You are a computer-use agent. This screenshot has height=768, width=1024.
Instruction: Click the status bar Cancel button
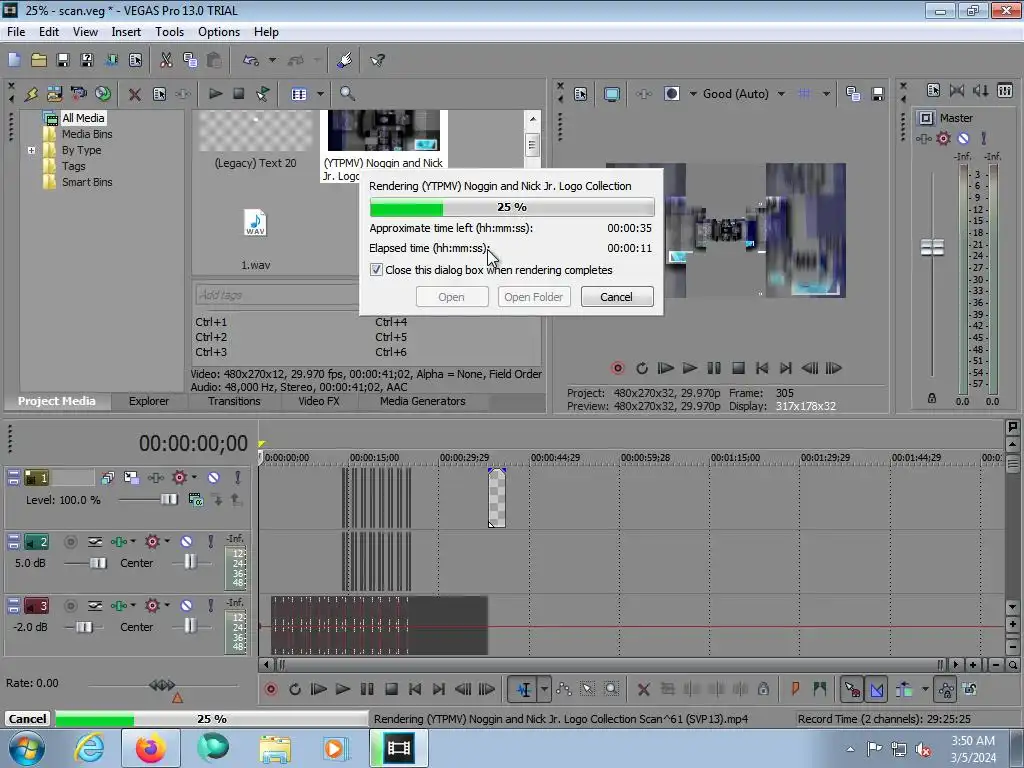click(27, 719)
